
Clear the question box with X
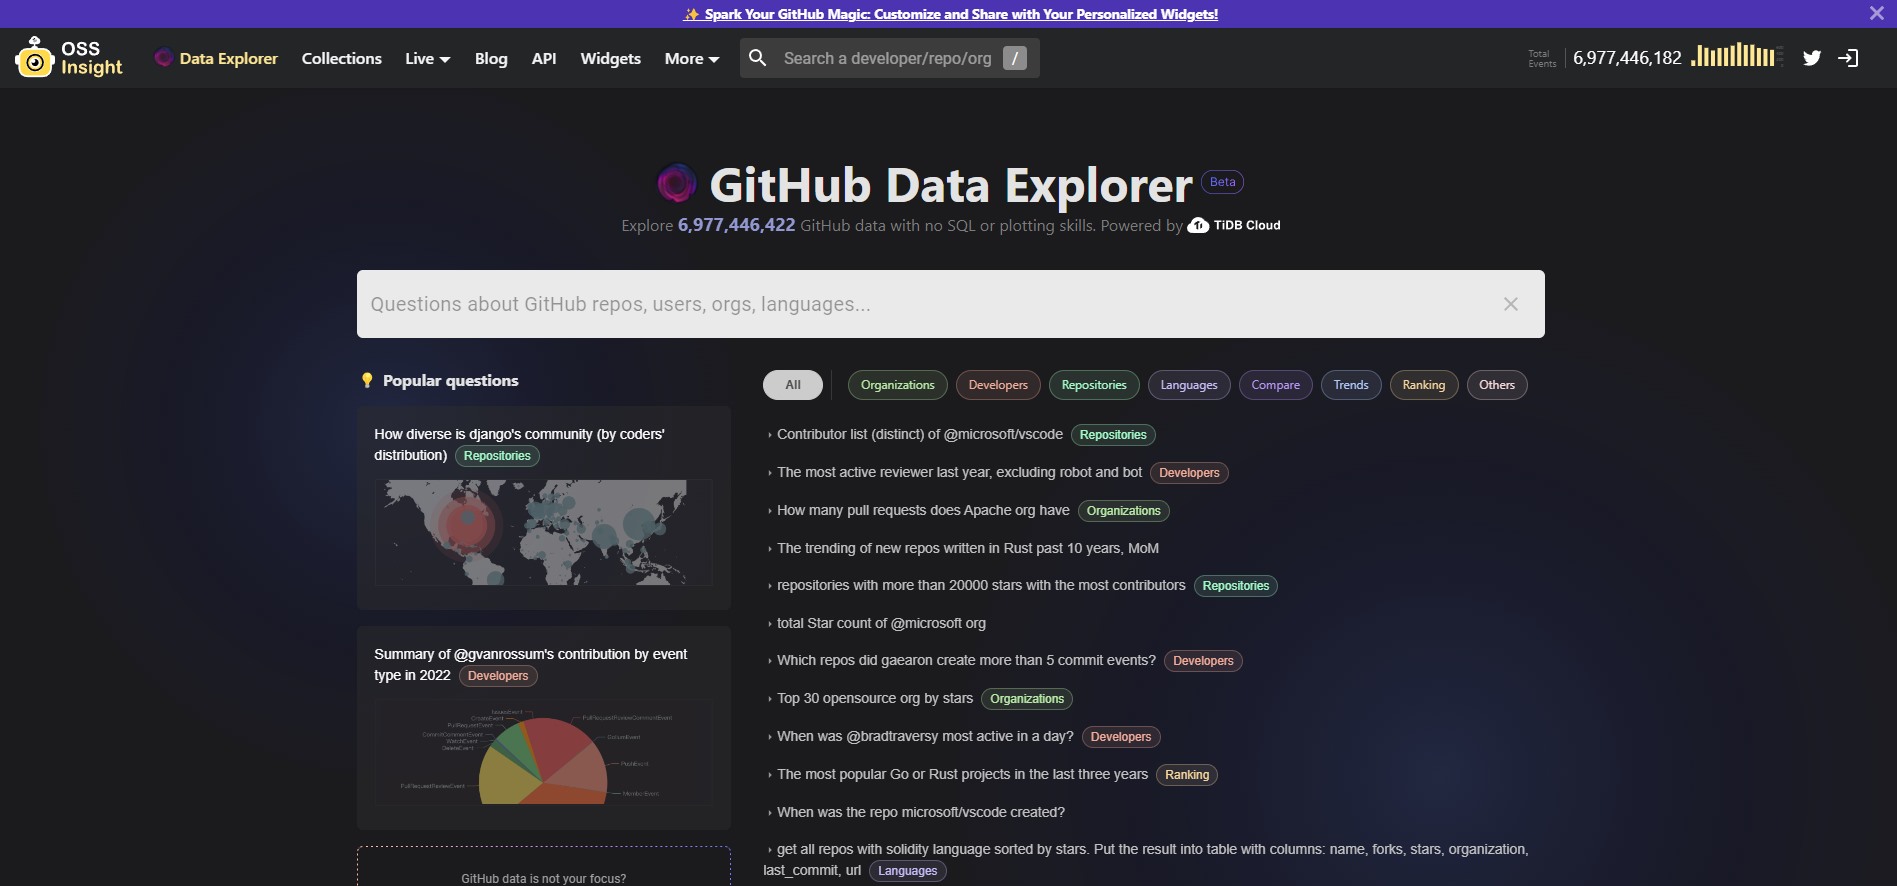pos(1511,304)
